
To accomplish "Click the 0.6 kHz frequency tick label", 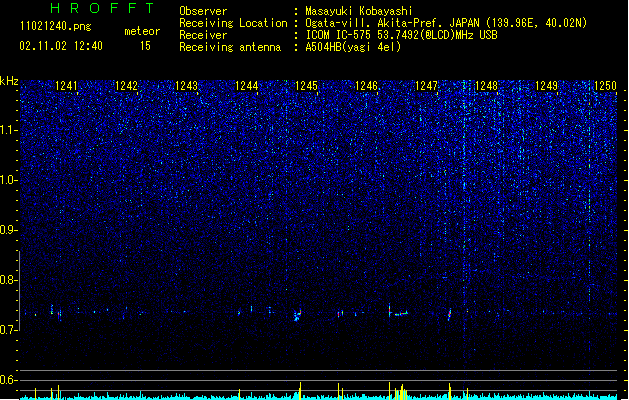I will point(9,380).
